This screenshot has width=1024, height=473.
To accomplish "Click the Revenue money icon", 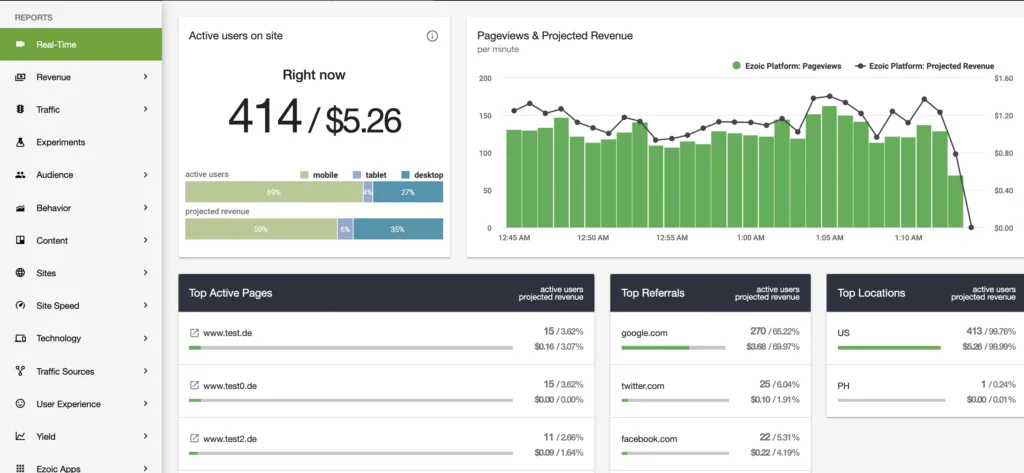I will coord(20,77).
